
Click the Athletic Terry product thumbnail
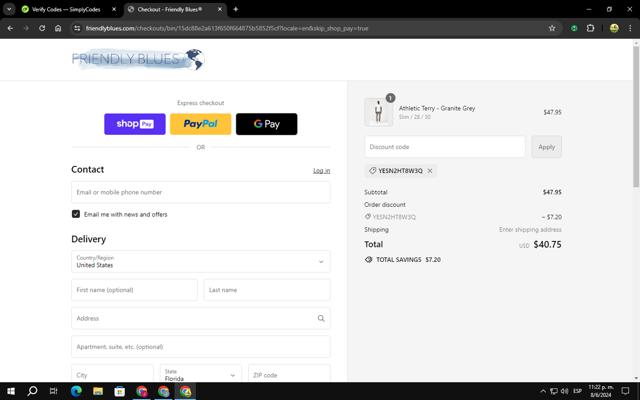(x=378, y=112)
